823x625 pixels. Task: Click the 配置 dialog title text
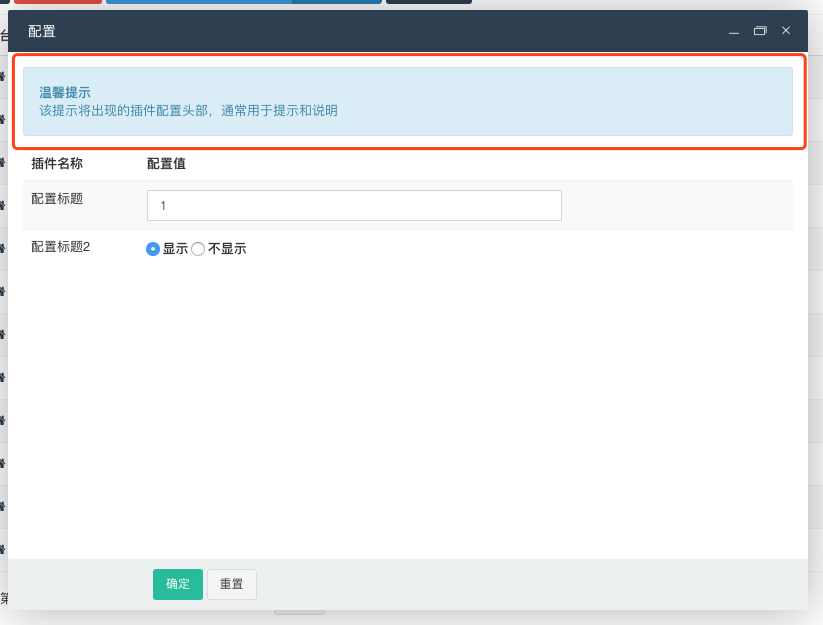(x=42, y=31)
